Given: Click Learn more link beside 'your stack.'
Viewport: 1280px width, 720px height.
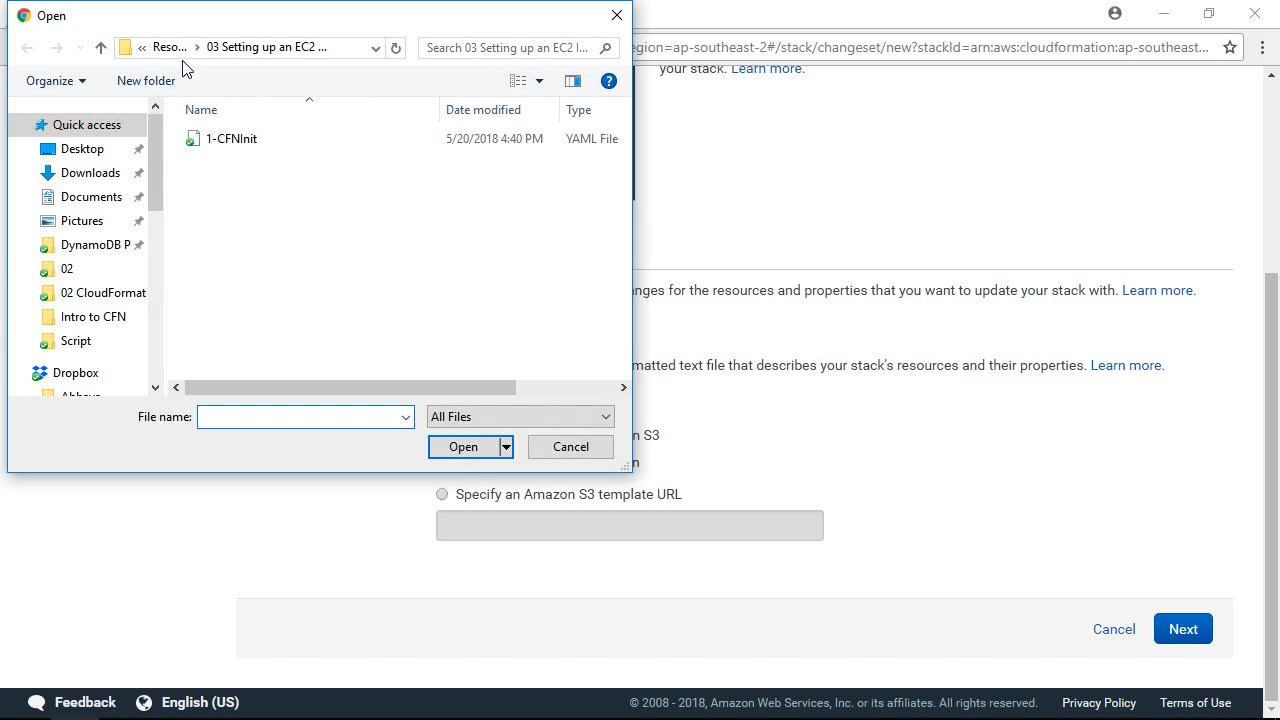Looking at the screenshot, I should pos(768,68).
